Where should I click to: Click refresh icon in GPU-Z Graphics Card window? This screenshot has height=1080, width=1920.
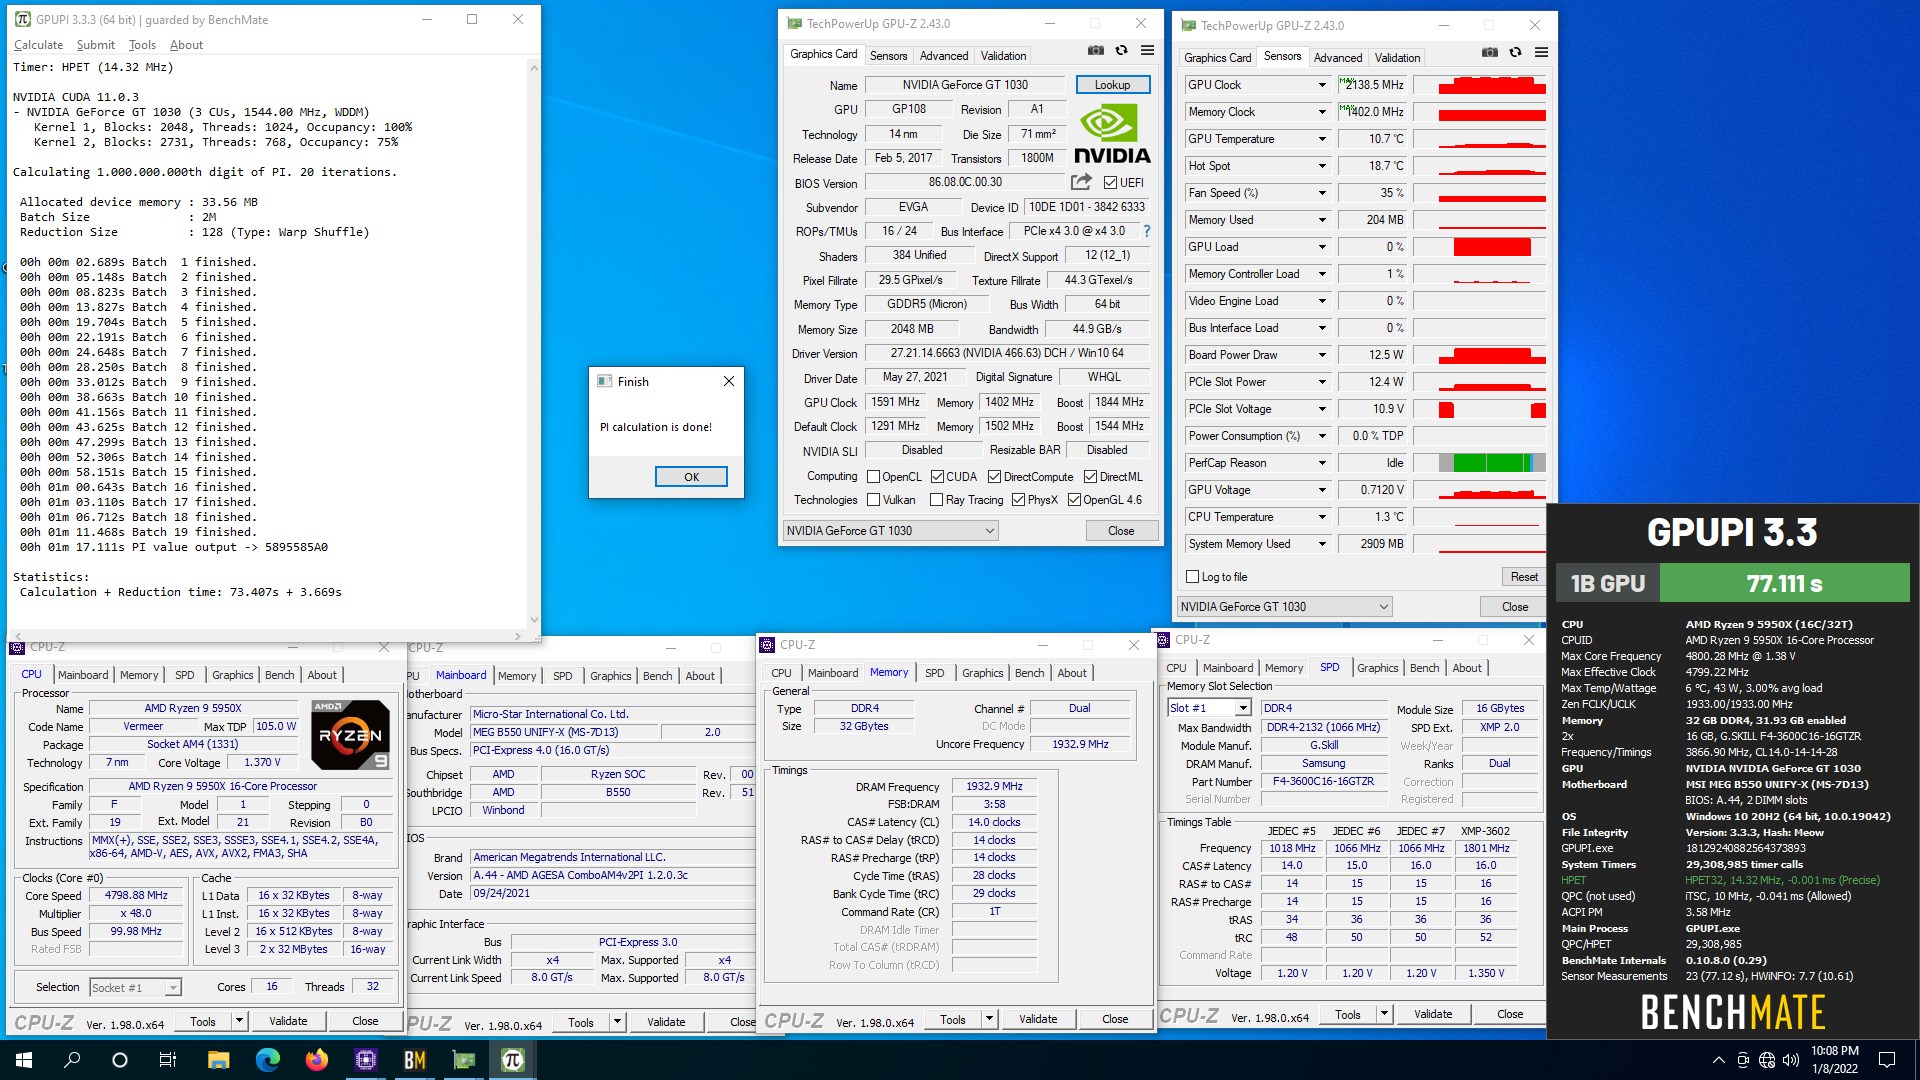tap(1122, 51)
